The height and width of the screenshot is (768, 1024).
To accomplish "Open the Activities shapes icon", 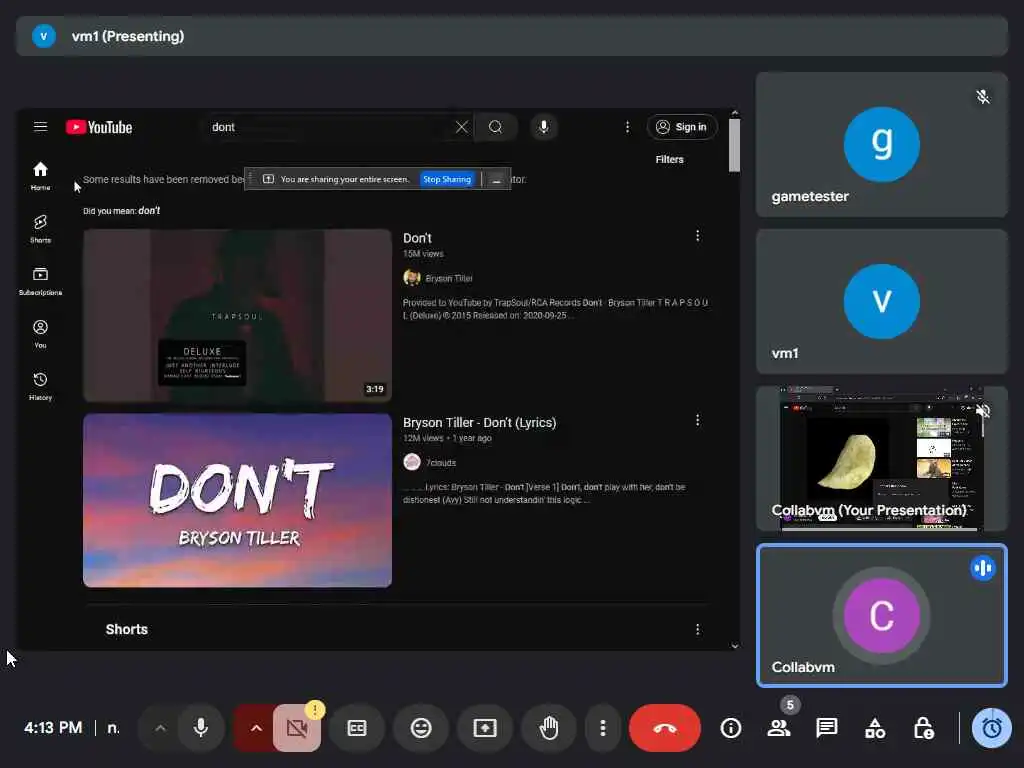I will pos(875,728).
